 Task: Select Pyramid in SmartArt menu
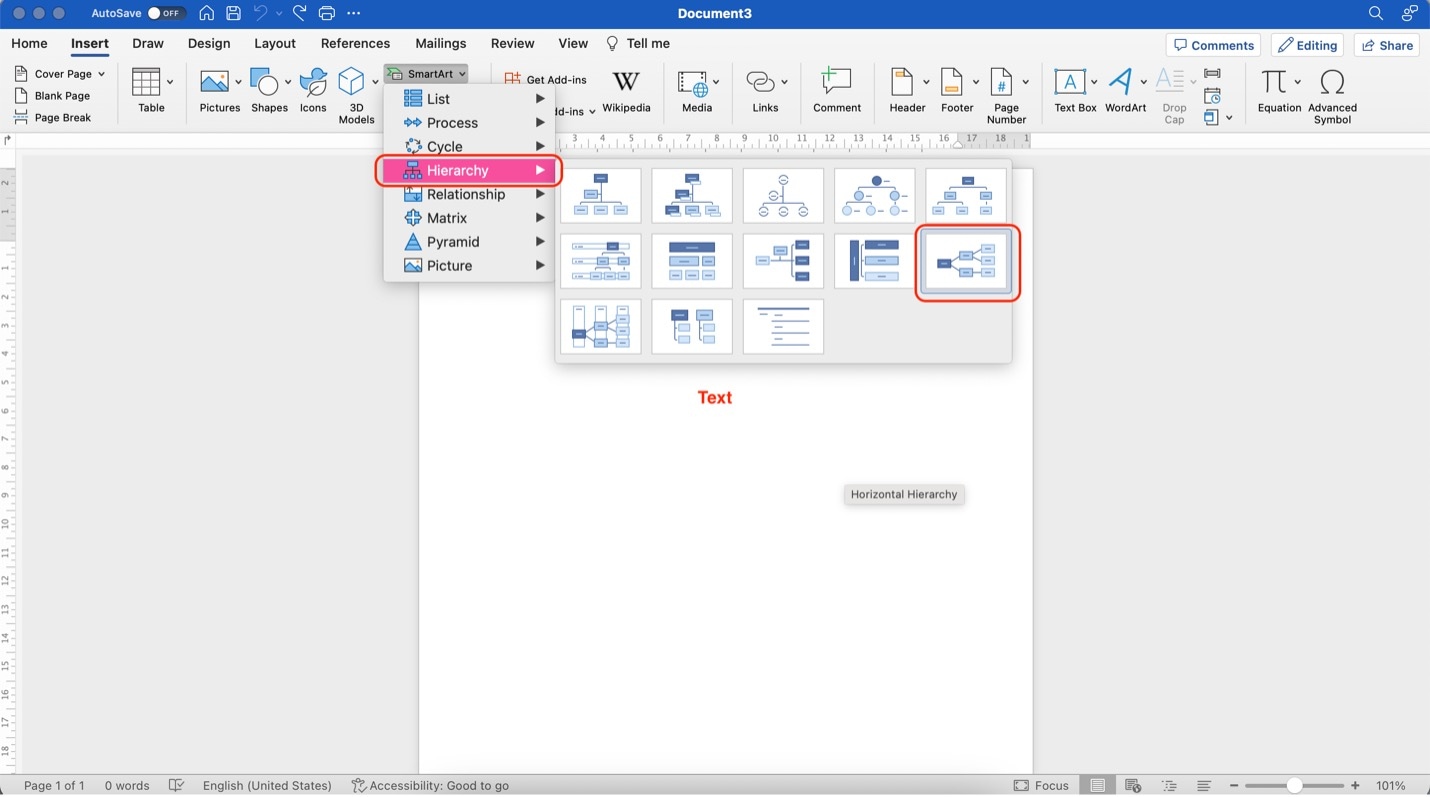tap(469, 242)
